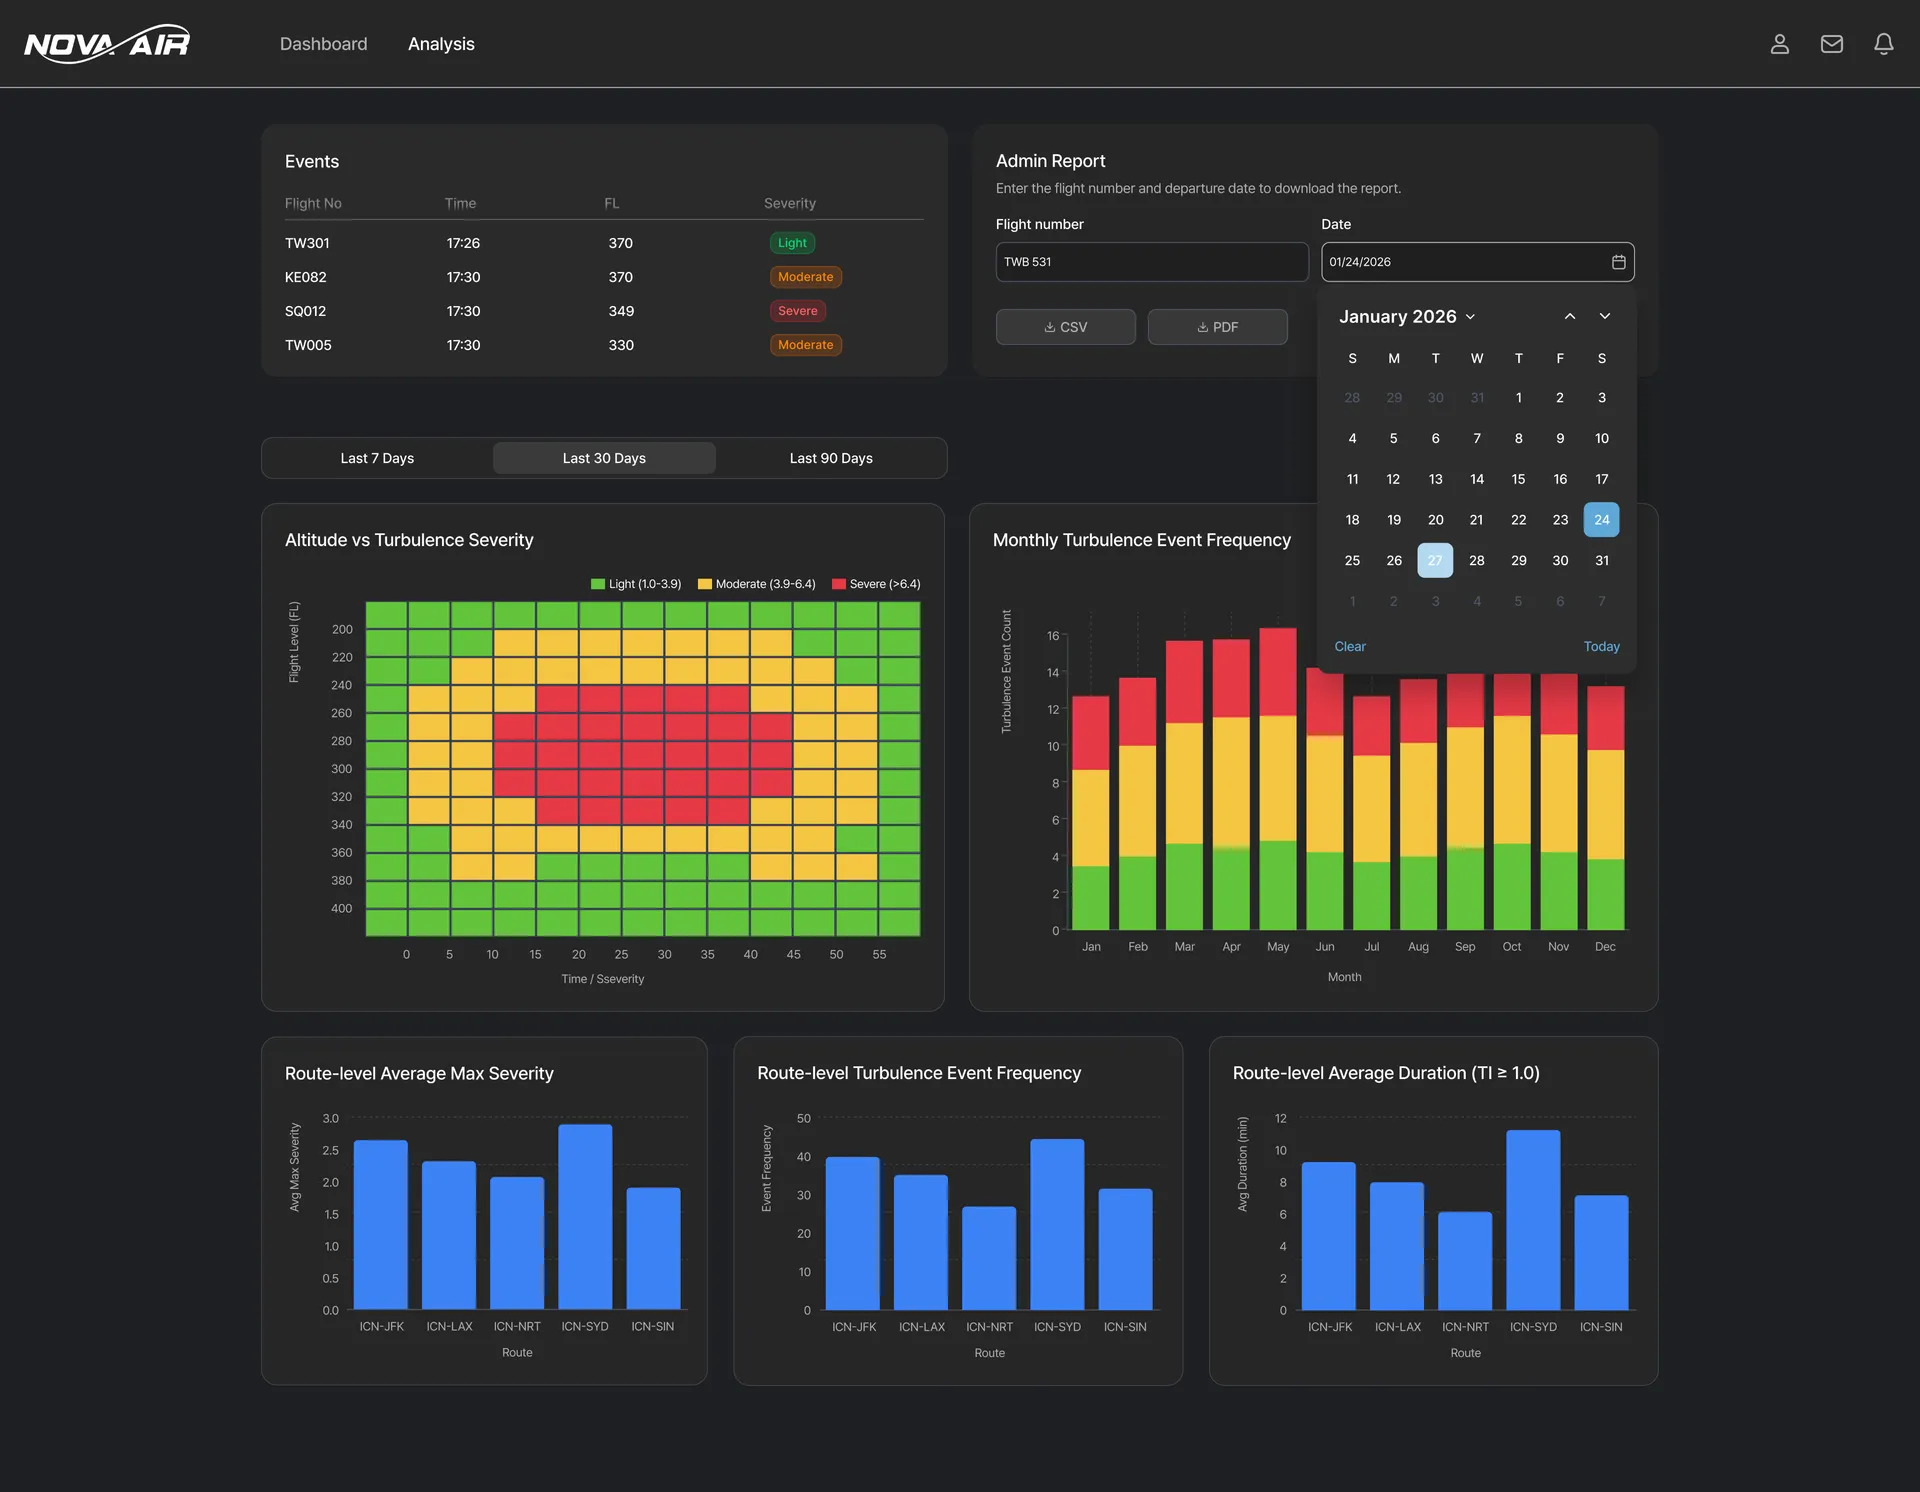Open the Dashboard tab
This screenshot has height=1492, width=1920.
(323, 44)
